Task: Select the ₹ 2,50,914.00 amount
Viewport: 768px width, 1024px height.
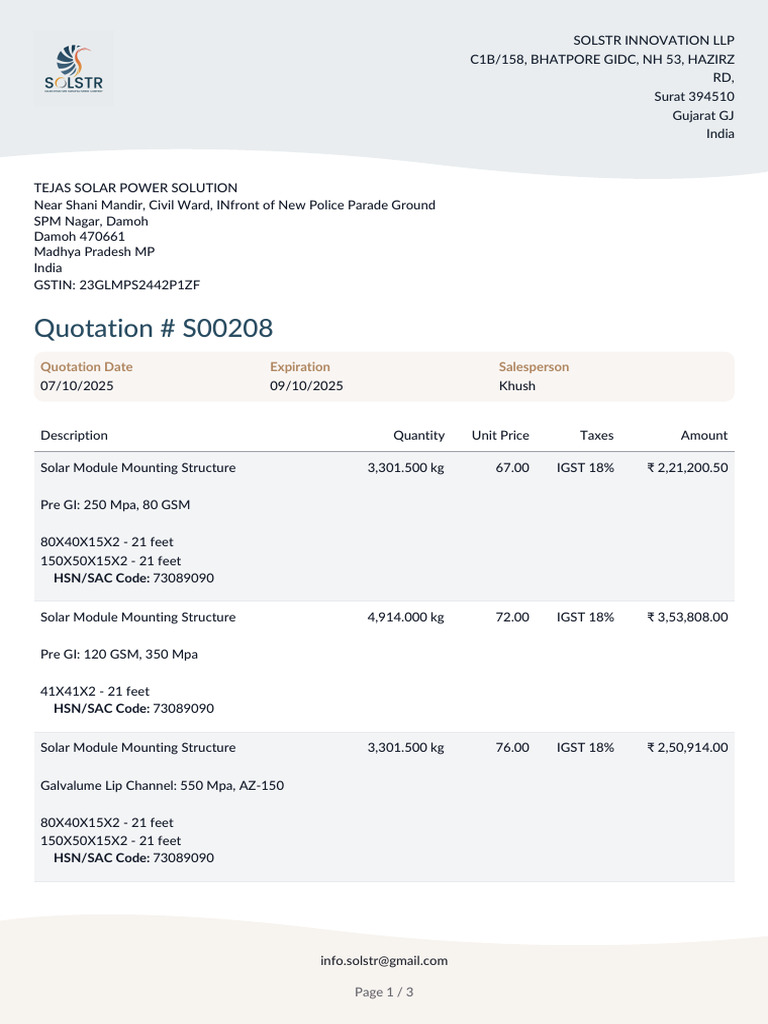Action: (687, 747)
